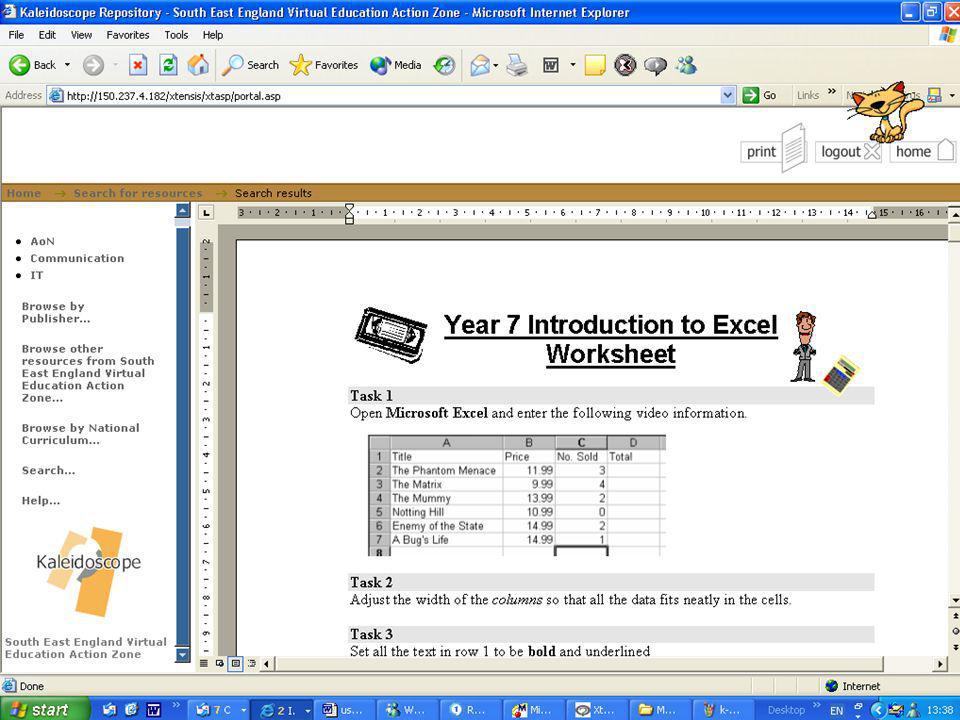
Task: Click the Forward arrow icon
Action: pyautogui.click(x=93, y=65)
